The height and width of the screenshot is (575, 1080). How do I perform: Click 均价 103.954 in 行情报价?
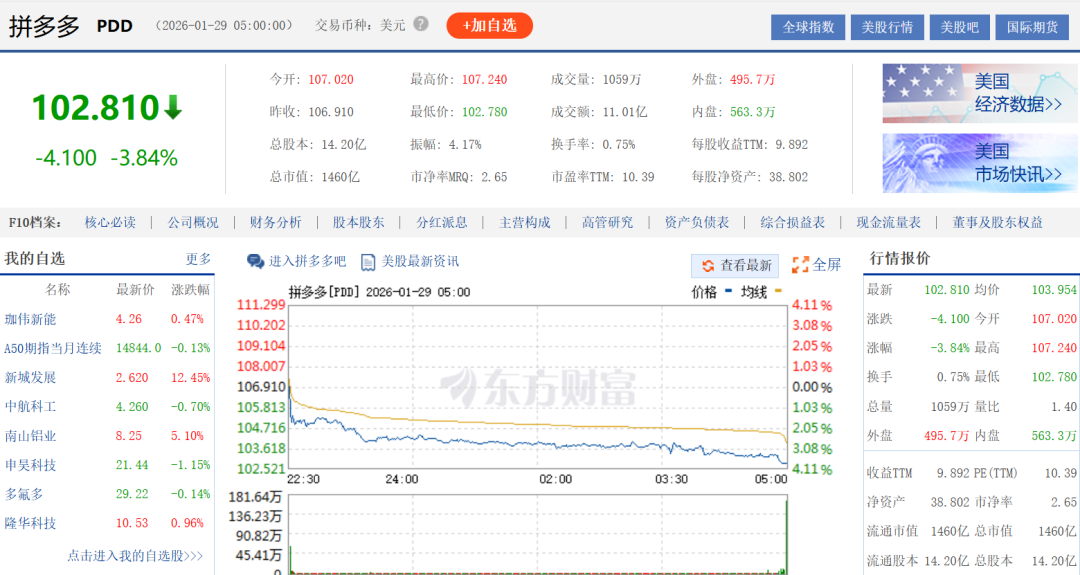pyautogui.click(x=1054, y=290)
